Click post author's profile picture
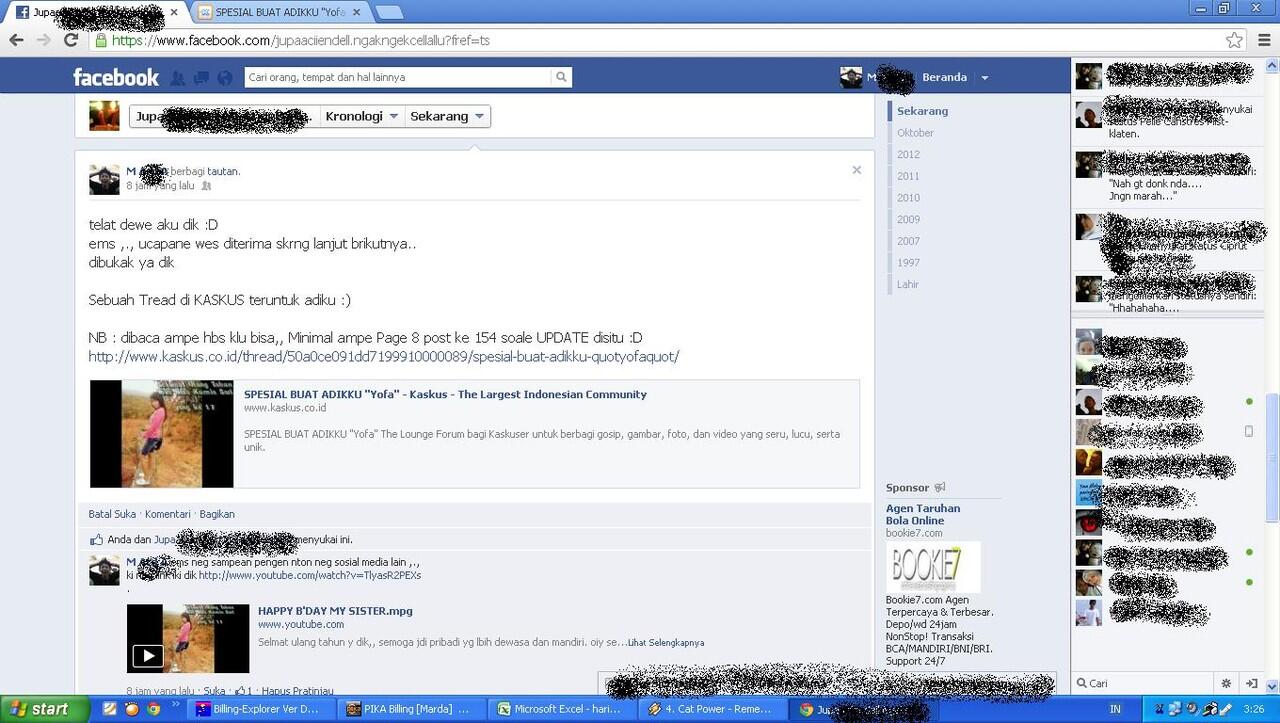The image size is (1280, 723). click(x=104, y=179)
